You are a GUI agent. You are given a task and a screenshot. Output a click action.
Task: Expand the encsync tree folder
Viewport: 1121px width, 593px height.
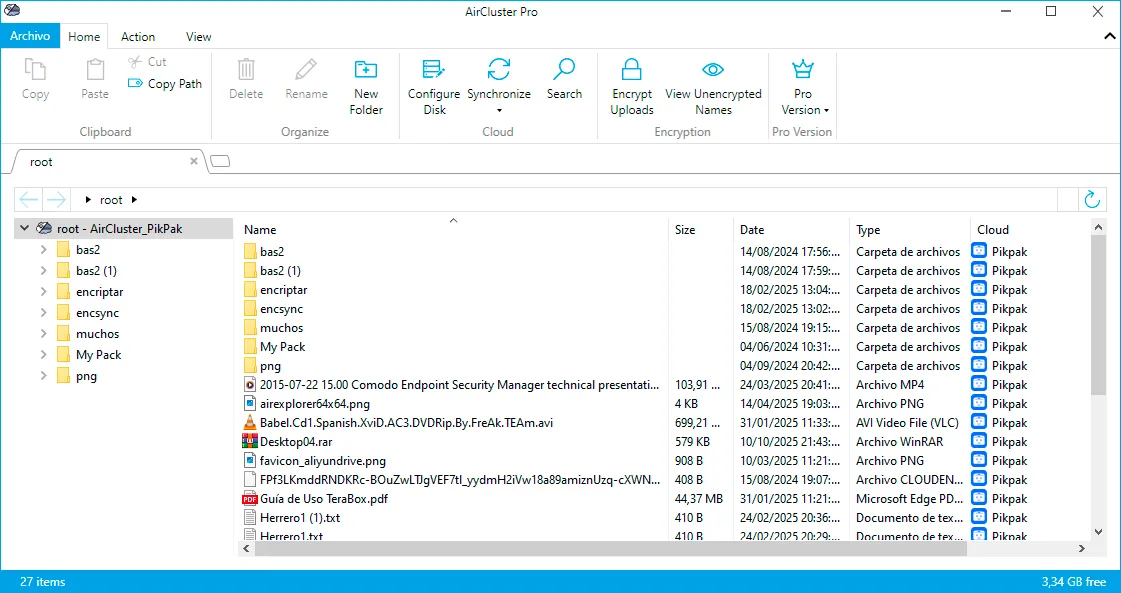click(44, 313)
